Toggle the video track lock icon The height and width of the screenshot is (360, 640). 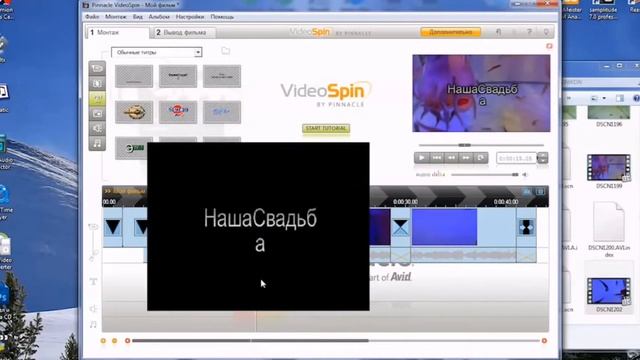click(93, 227)
